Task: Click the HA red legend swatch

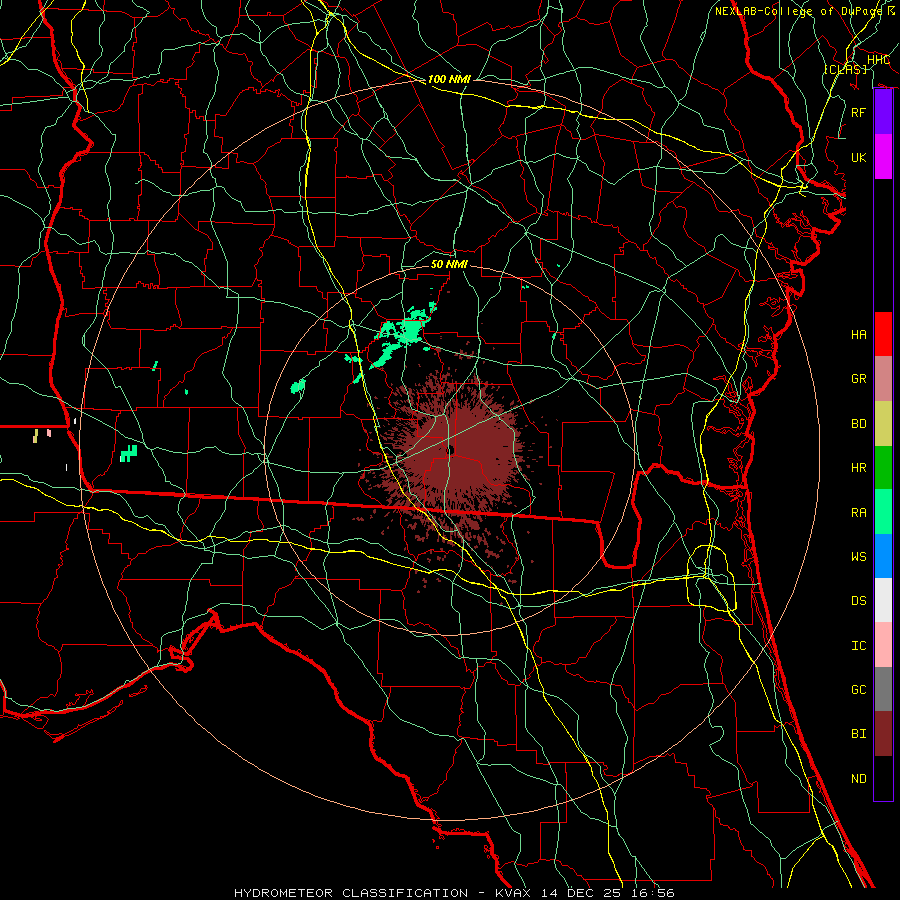Action: coord(883,334)
